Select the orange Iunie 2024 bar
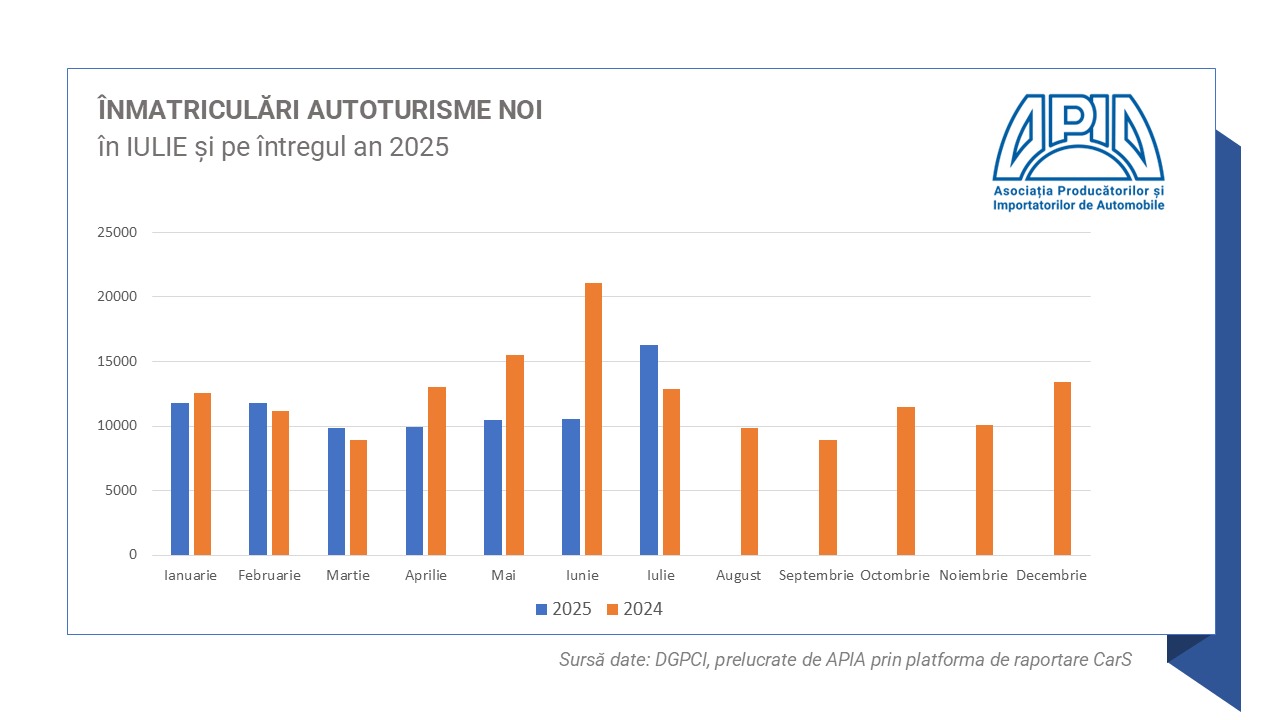The image size is (1280, 720). coord(593,419)
